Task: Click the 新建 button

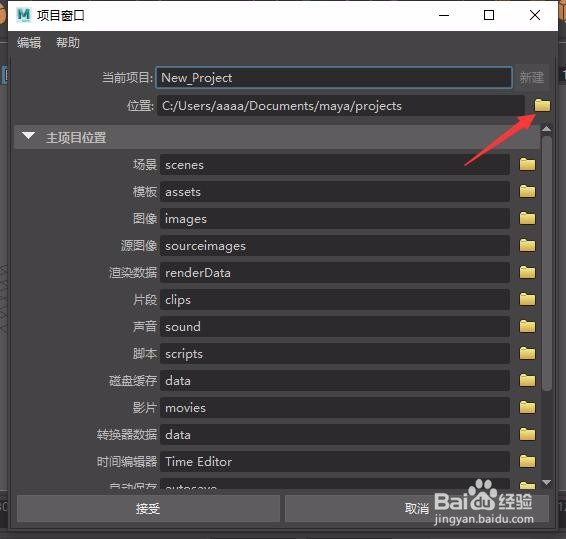Action: 532,77
